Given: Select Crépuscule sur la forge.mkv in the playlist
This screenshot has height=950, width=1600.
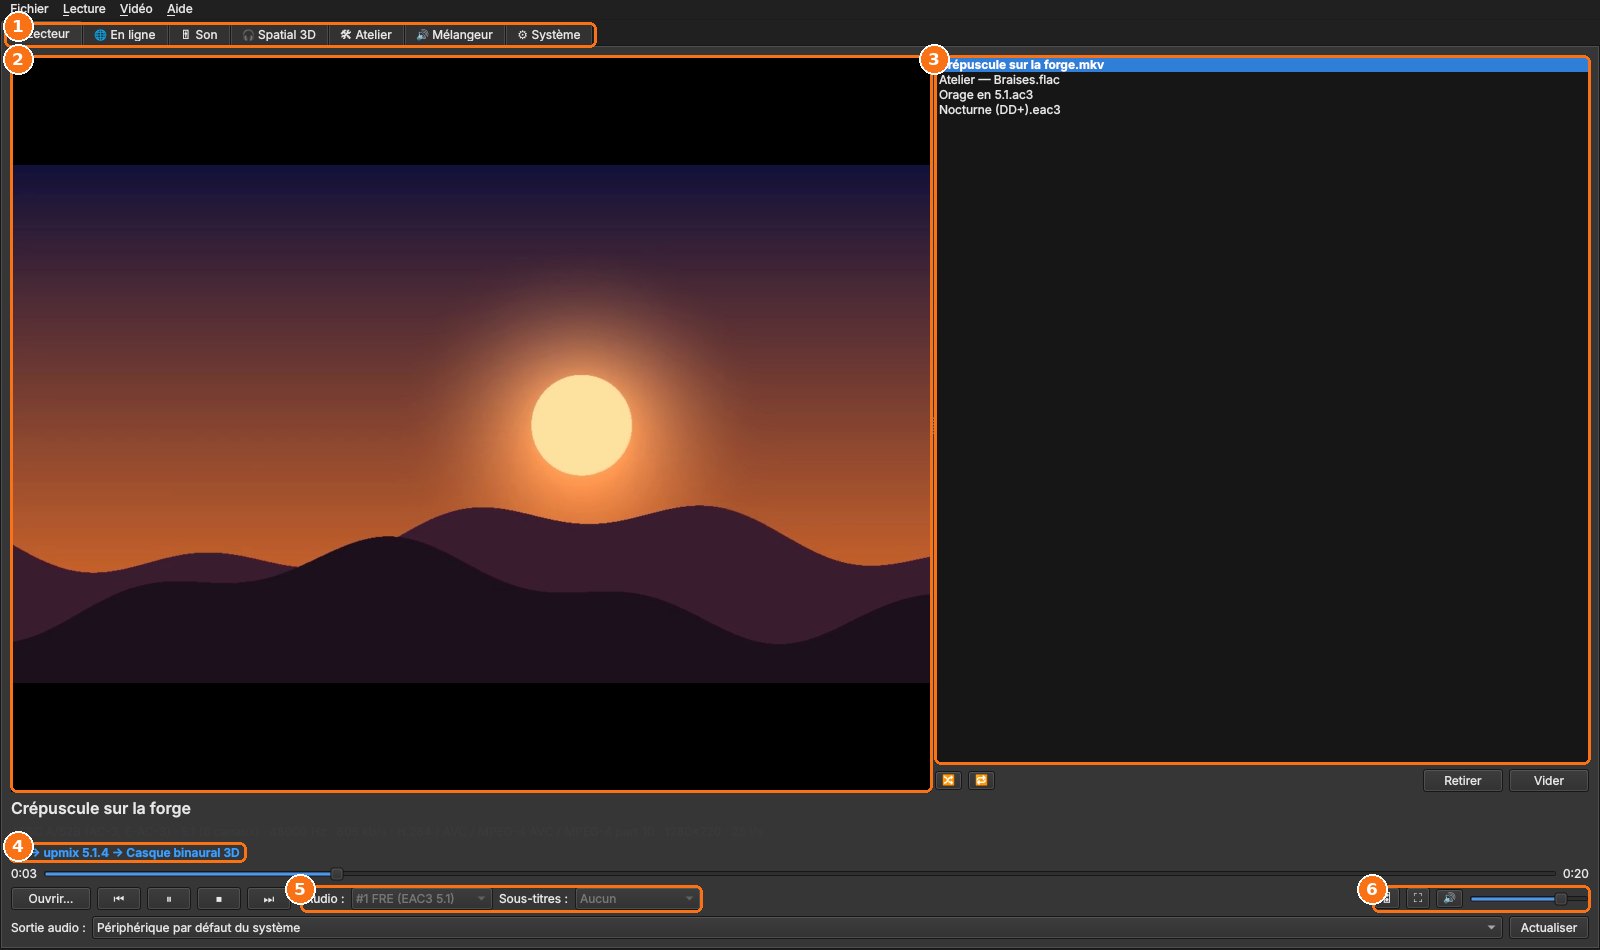Looking at the screenshot, I should (1262, 65).
